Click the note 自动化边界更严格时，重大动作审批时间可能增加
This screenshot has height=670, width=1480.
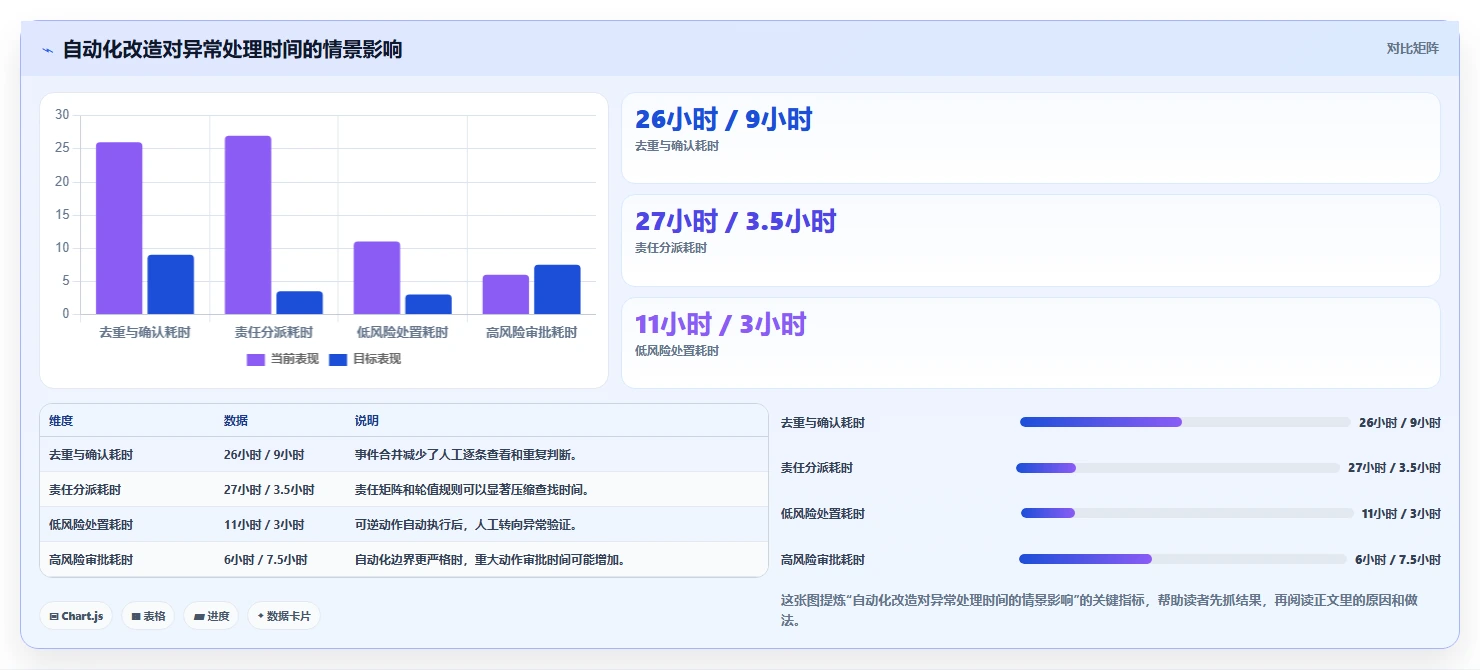(x=491, y=560)
